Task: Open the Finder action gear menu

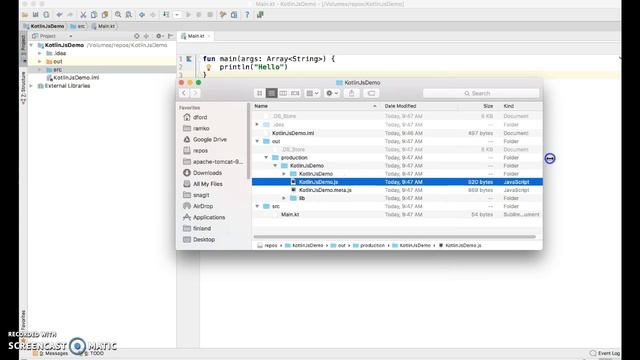Action: (x=332, y=93)
